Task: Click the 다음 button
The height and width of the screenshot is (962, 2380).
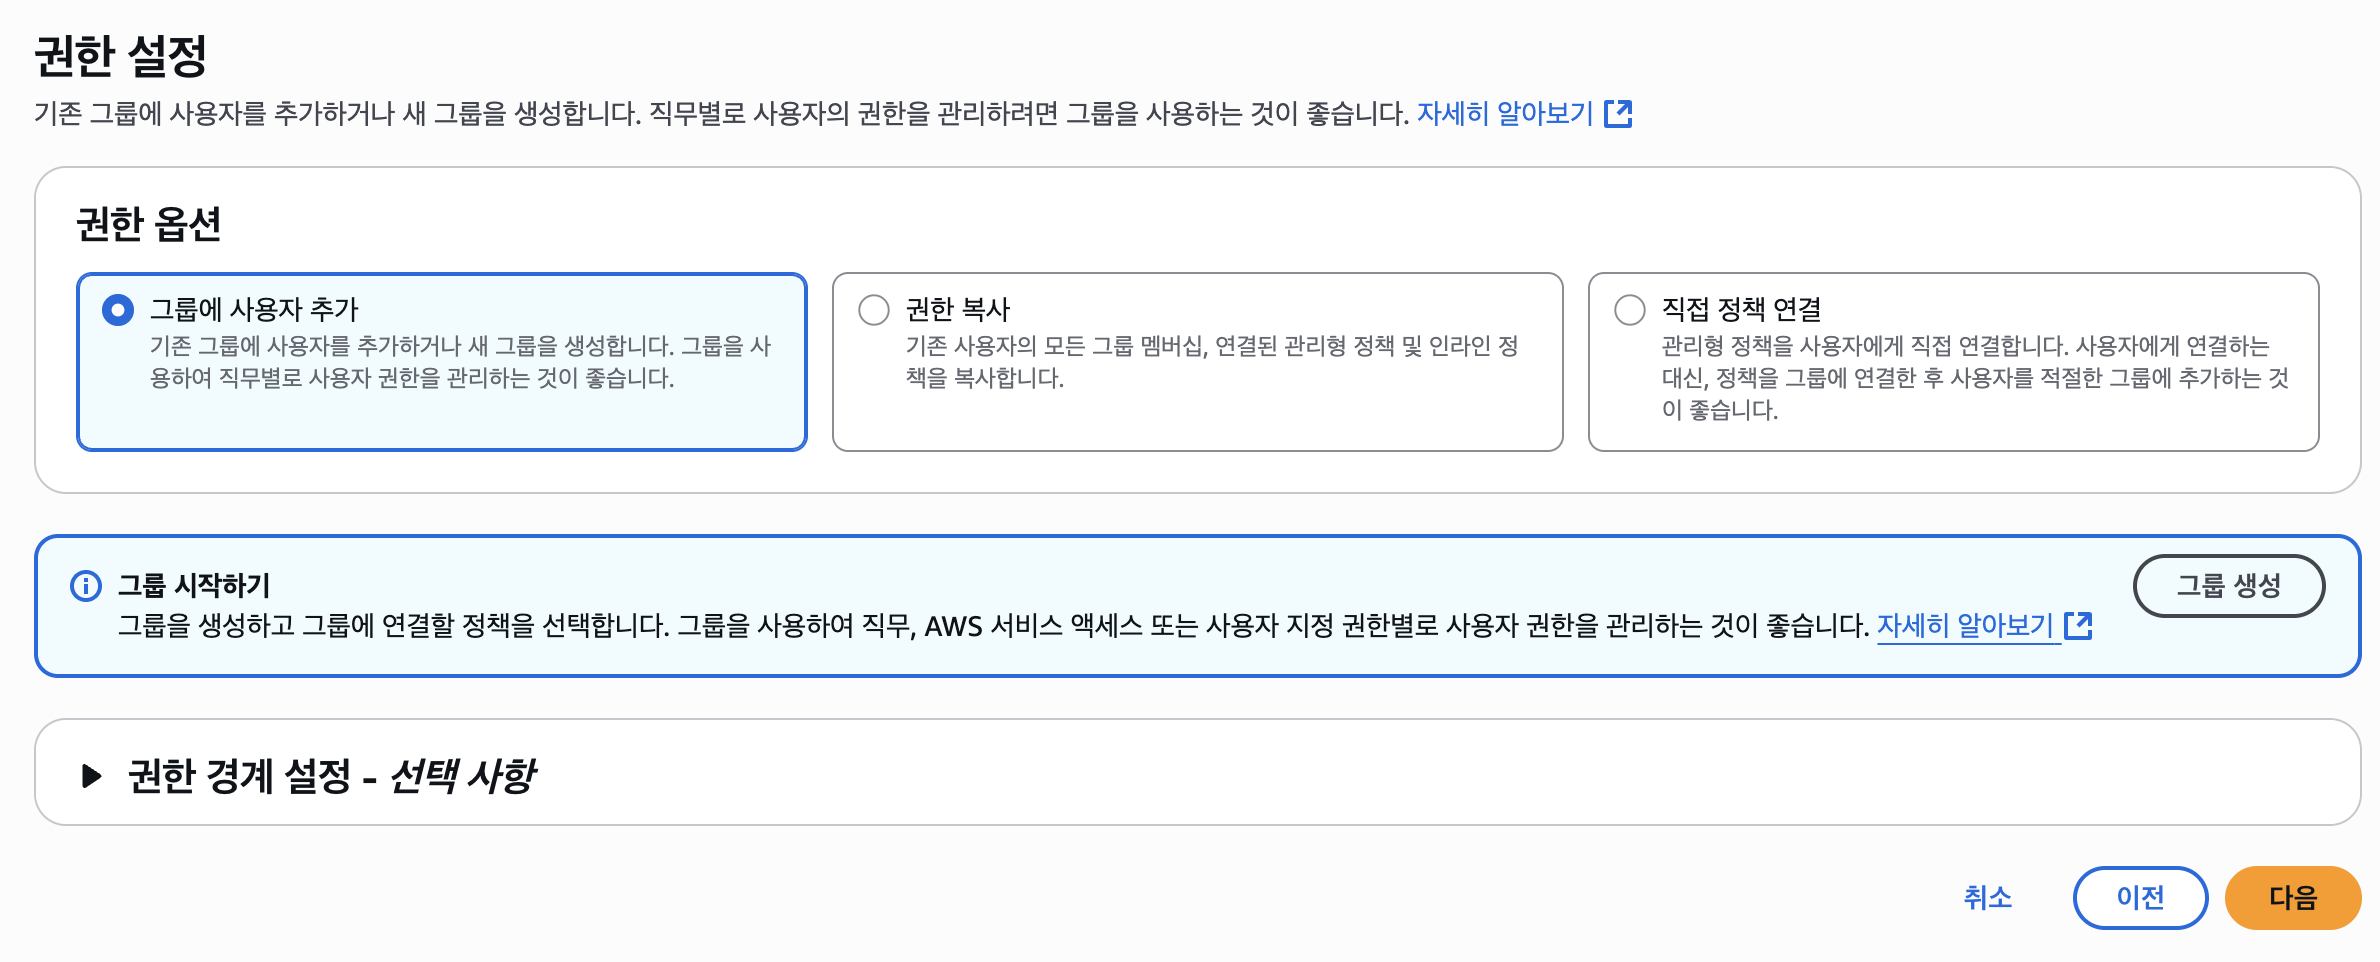Action: pos(2293,898)
